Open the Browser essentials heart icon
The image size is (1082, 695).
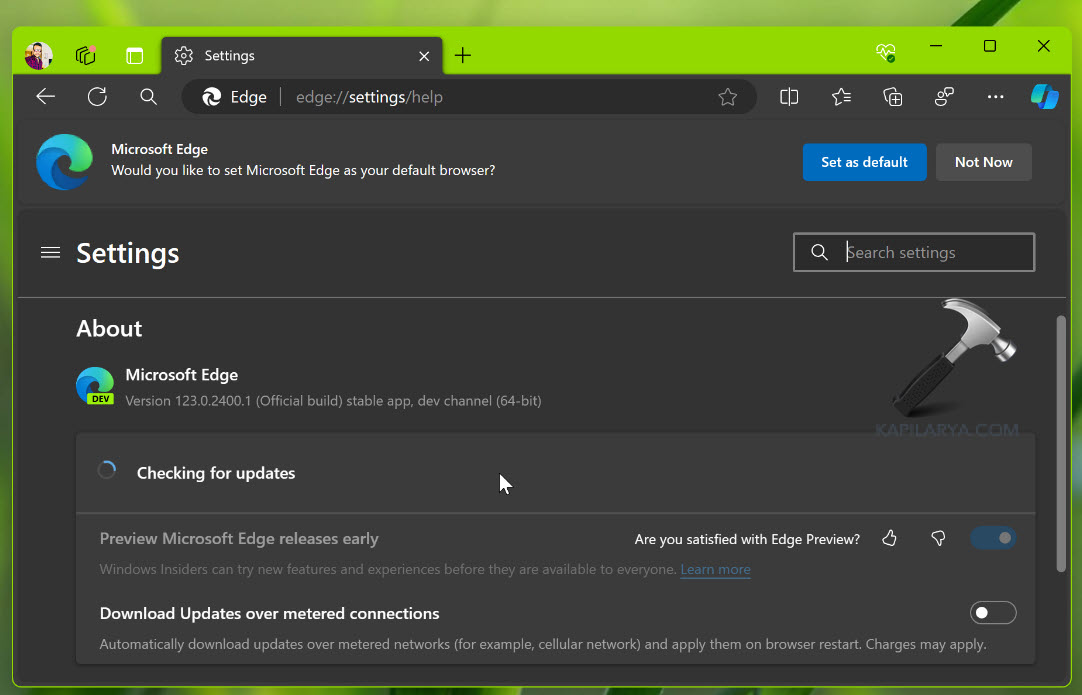click(x=885, y=52)
